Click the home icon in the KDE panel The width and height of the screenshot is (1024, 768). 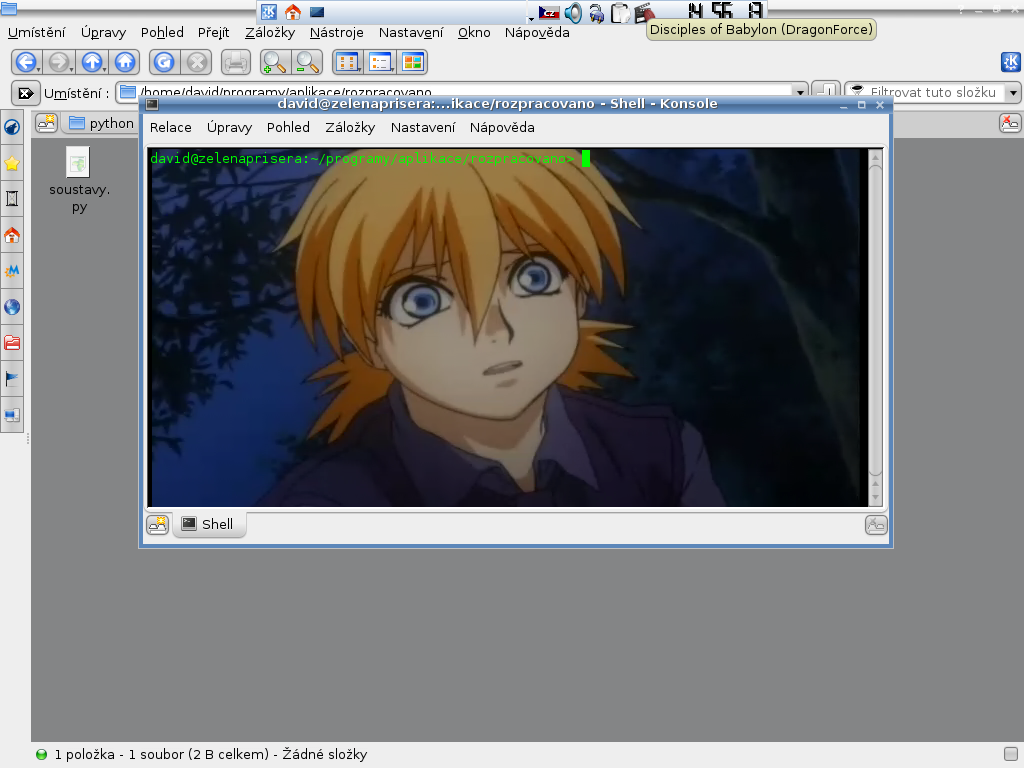(293, 12)
